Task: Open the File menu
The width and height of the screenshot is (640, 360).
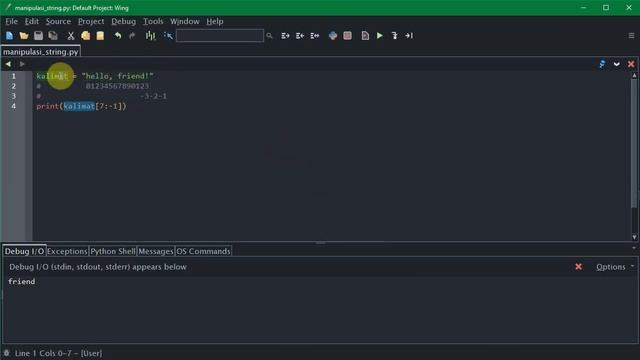Action: tap(11, 21)
